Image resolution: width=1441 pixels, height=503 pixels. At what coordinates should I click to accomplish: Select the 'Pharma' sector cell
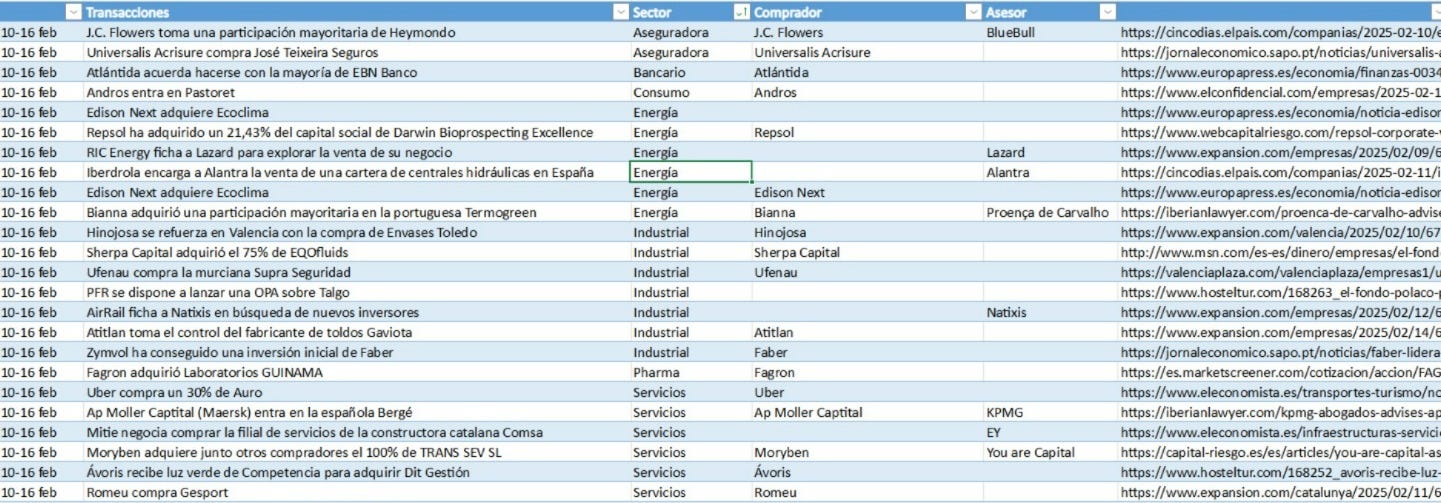coord(690,372)
